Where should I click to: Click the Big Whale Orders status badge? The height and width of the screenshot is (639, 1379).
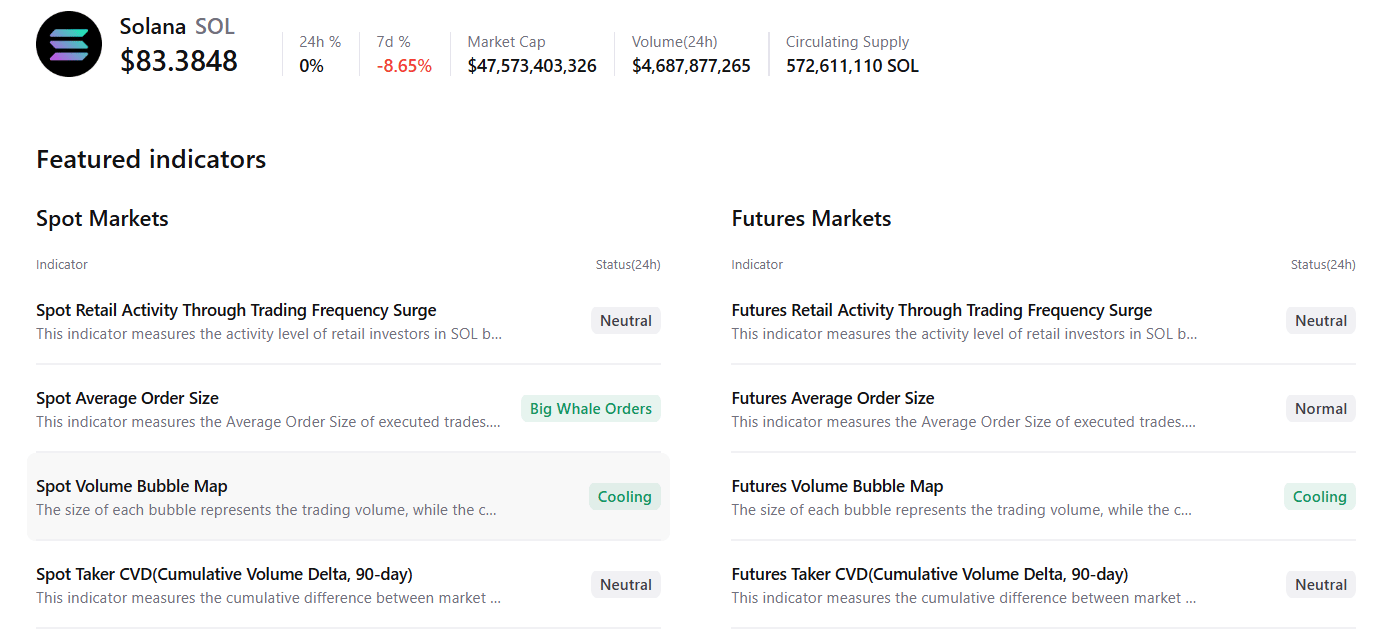[590, 409]
